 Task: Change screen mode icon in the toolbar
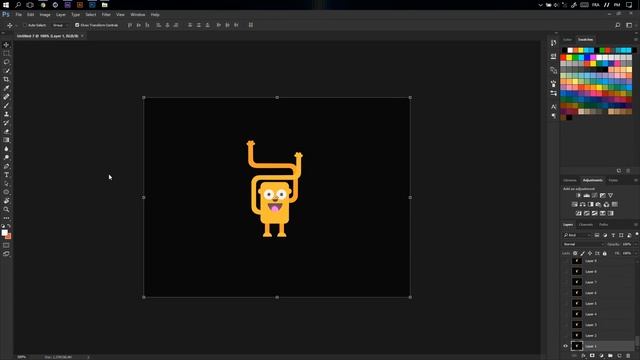click(6, 254)
